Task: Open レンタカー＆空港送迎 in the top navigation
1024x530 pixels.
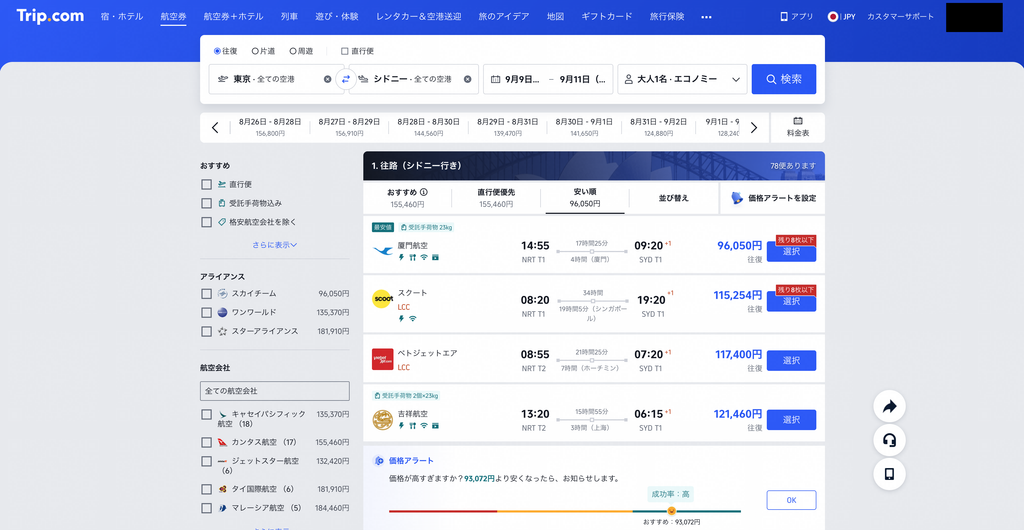Action: [419, 17]
